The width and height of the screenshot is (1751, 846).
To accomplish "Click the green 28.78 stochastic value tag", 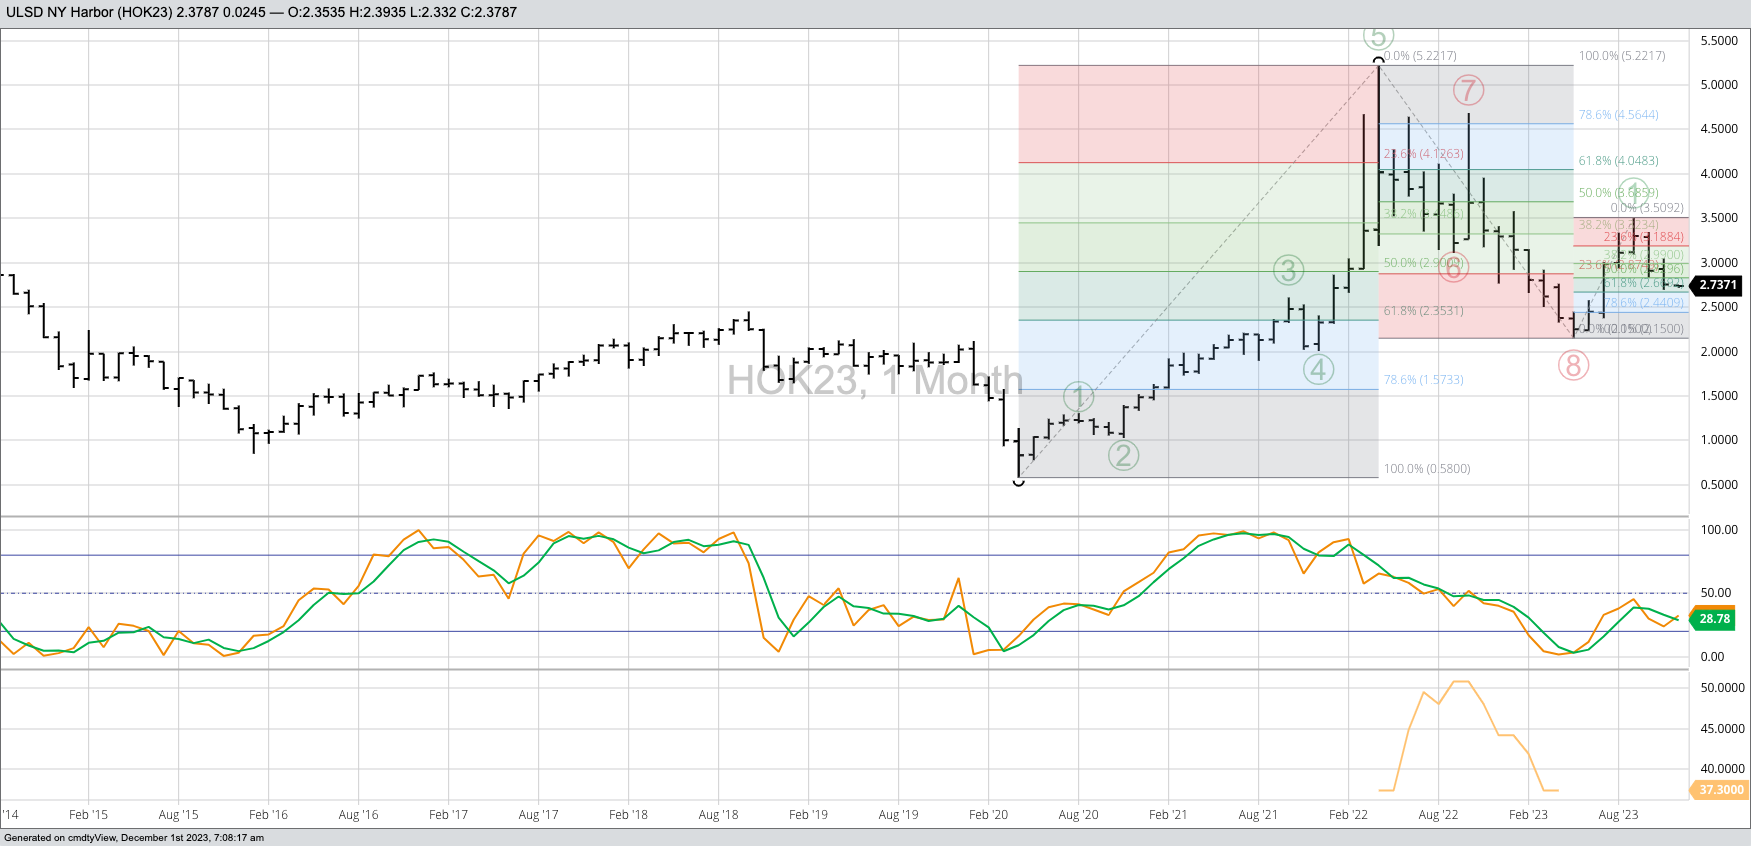I will [1714, 619].
